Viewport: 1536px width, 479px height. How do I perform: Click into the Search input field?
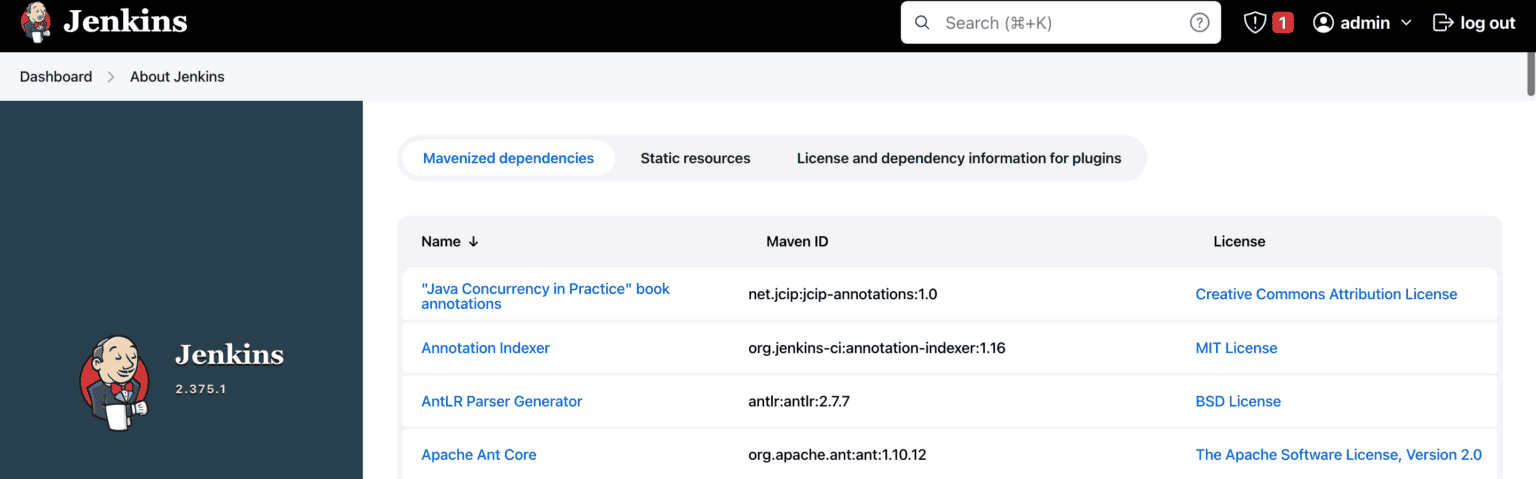click(x=1060, y=23)
